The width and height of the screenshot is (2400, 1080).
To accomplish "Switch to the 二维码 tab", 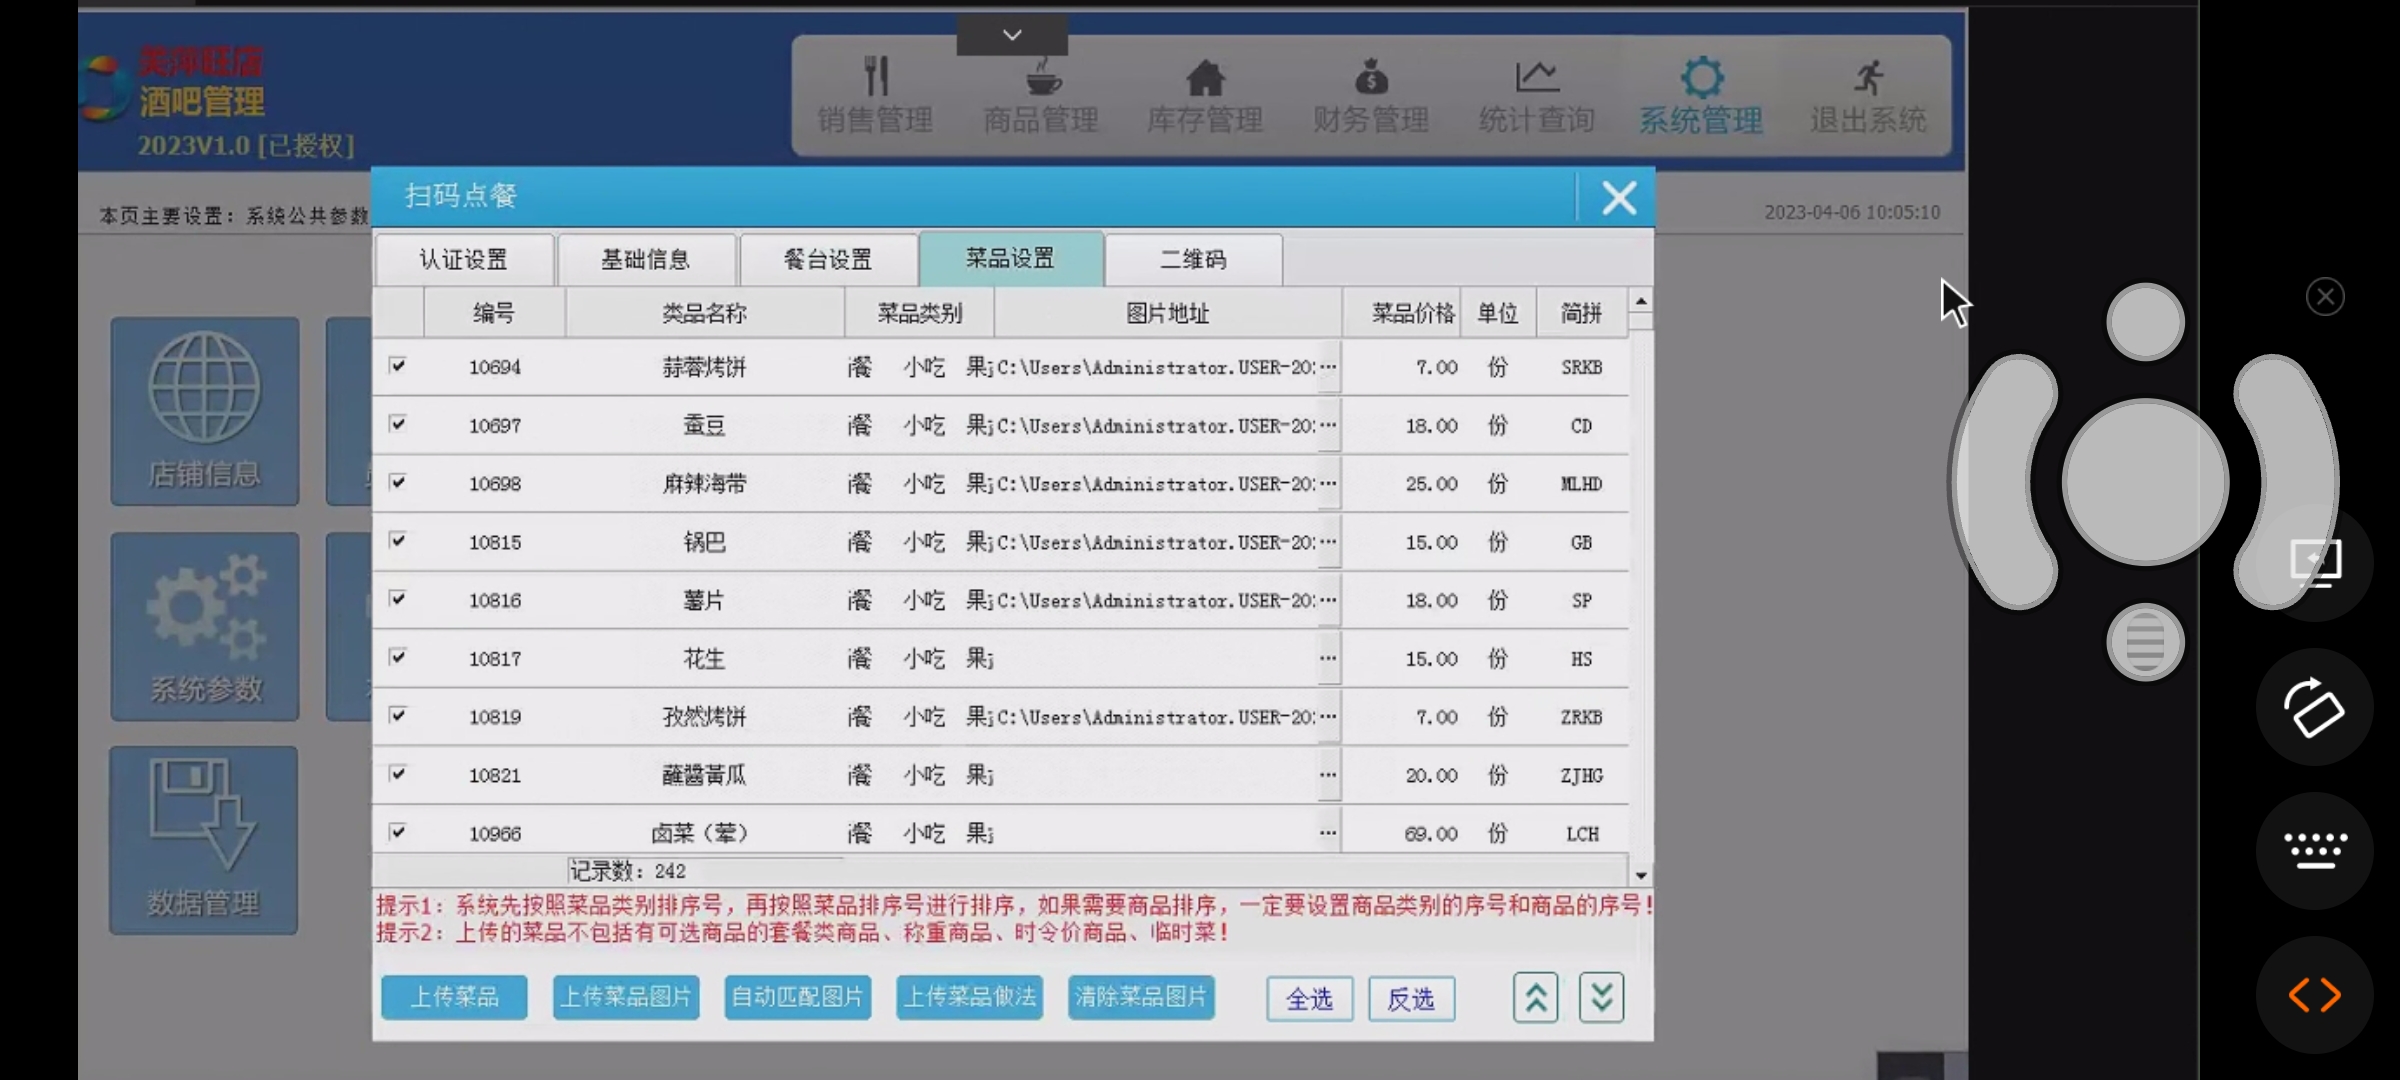I will (x=1193, y=260).
